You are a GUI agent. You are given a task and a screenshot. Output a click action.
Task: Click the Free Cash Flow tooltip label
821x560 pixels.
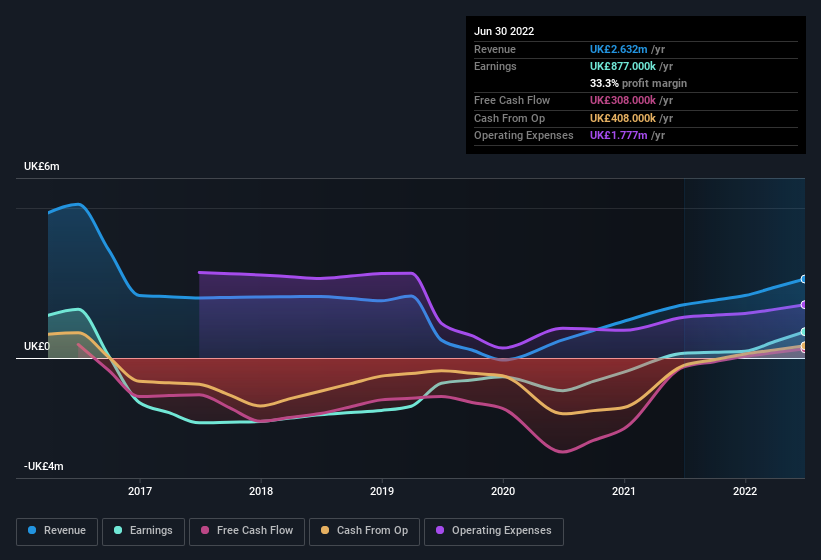tap(512, 100)
